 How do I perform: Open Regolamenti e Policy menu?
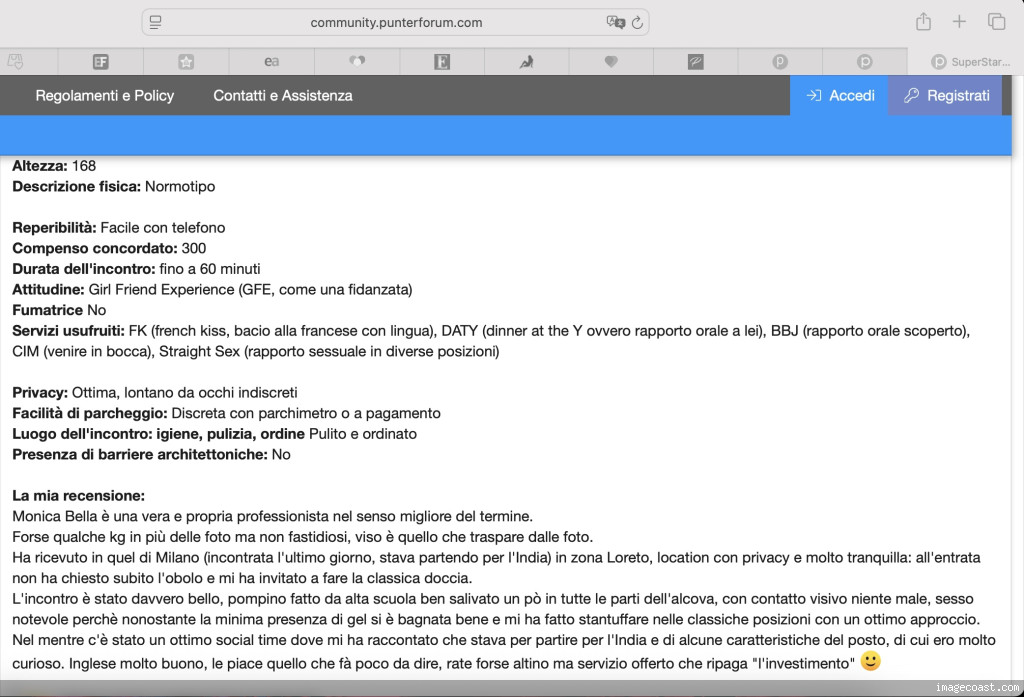104,96
